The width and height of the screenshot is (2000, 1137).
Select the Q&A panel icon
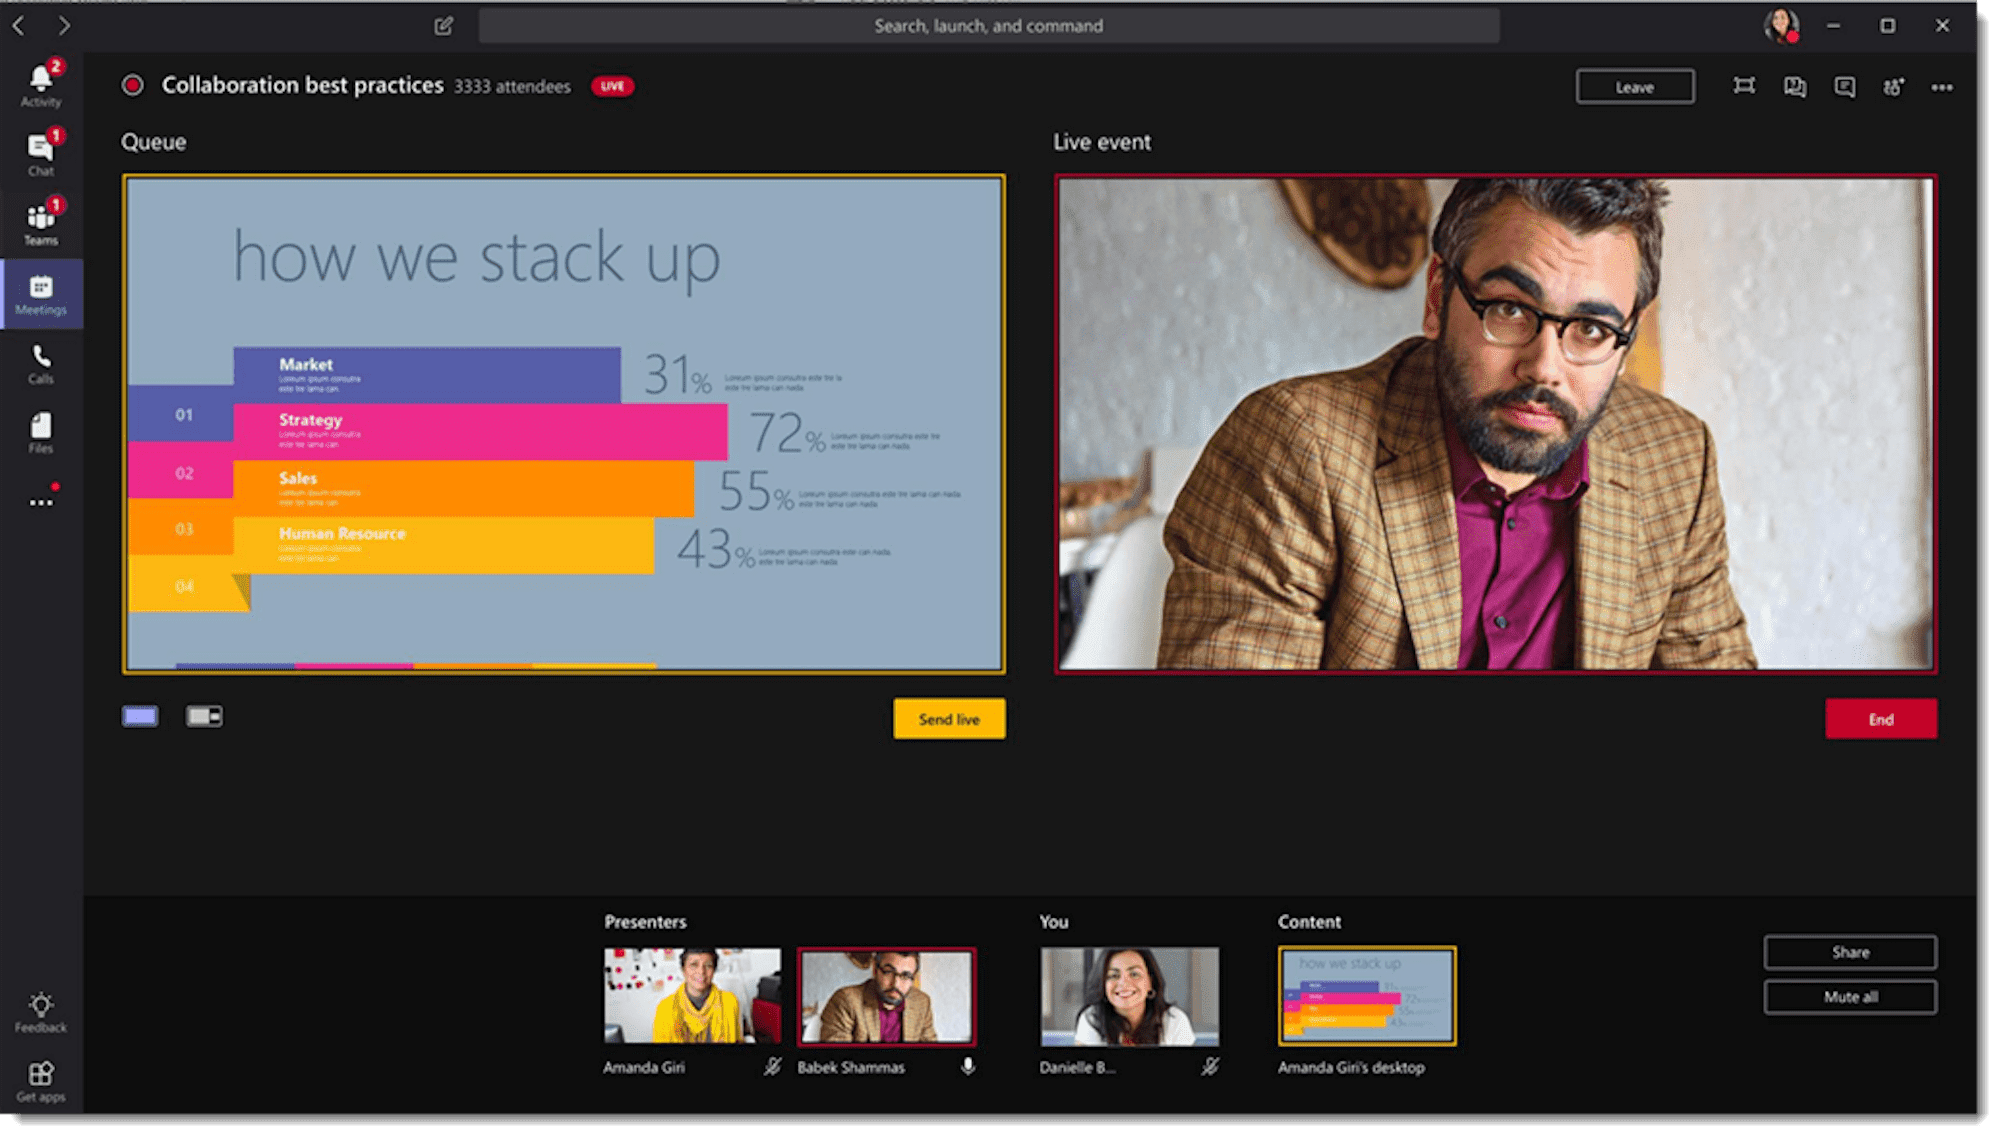pyautogui.click(x=1793, y=87)
